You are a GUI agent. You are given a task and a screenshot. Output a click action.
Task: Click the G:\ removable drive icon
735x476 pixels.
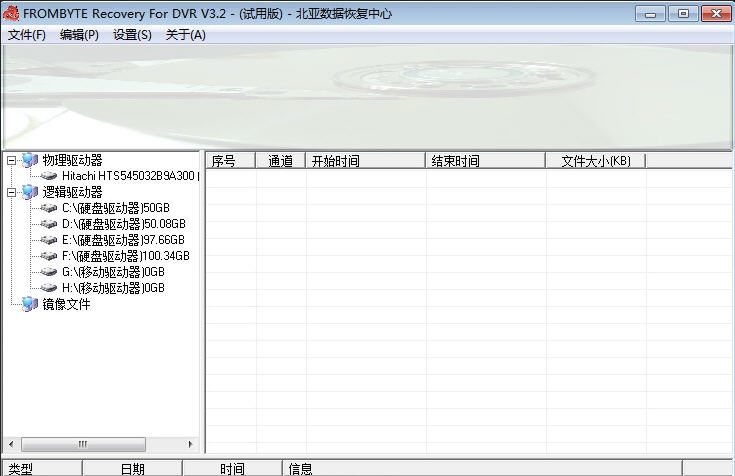tap(49, 272)
